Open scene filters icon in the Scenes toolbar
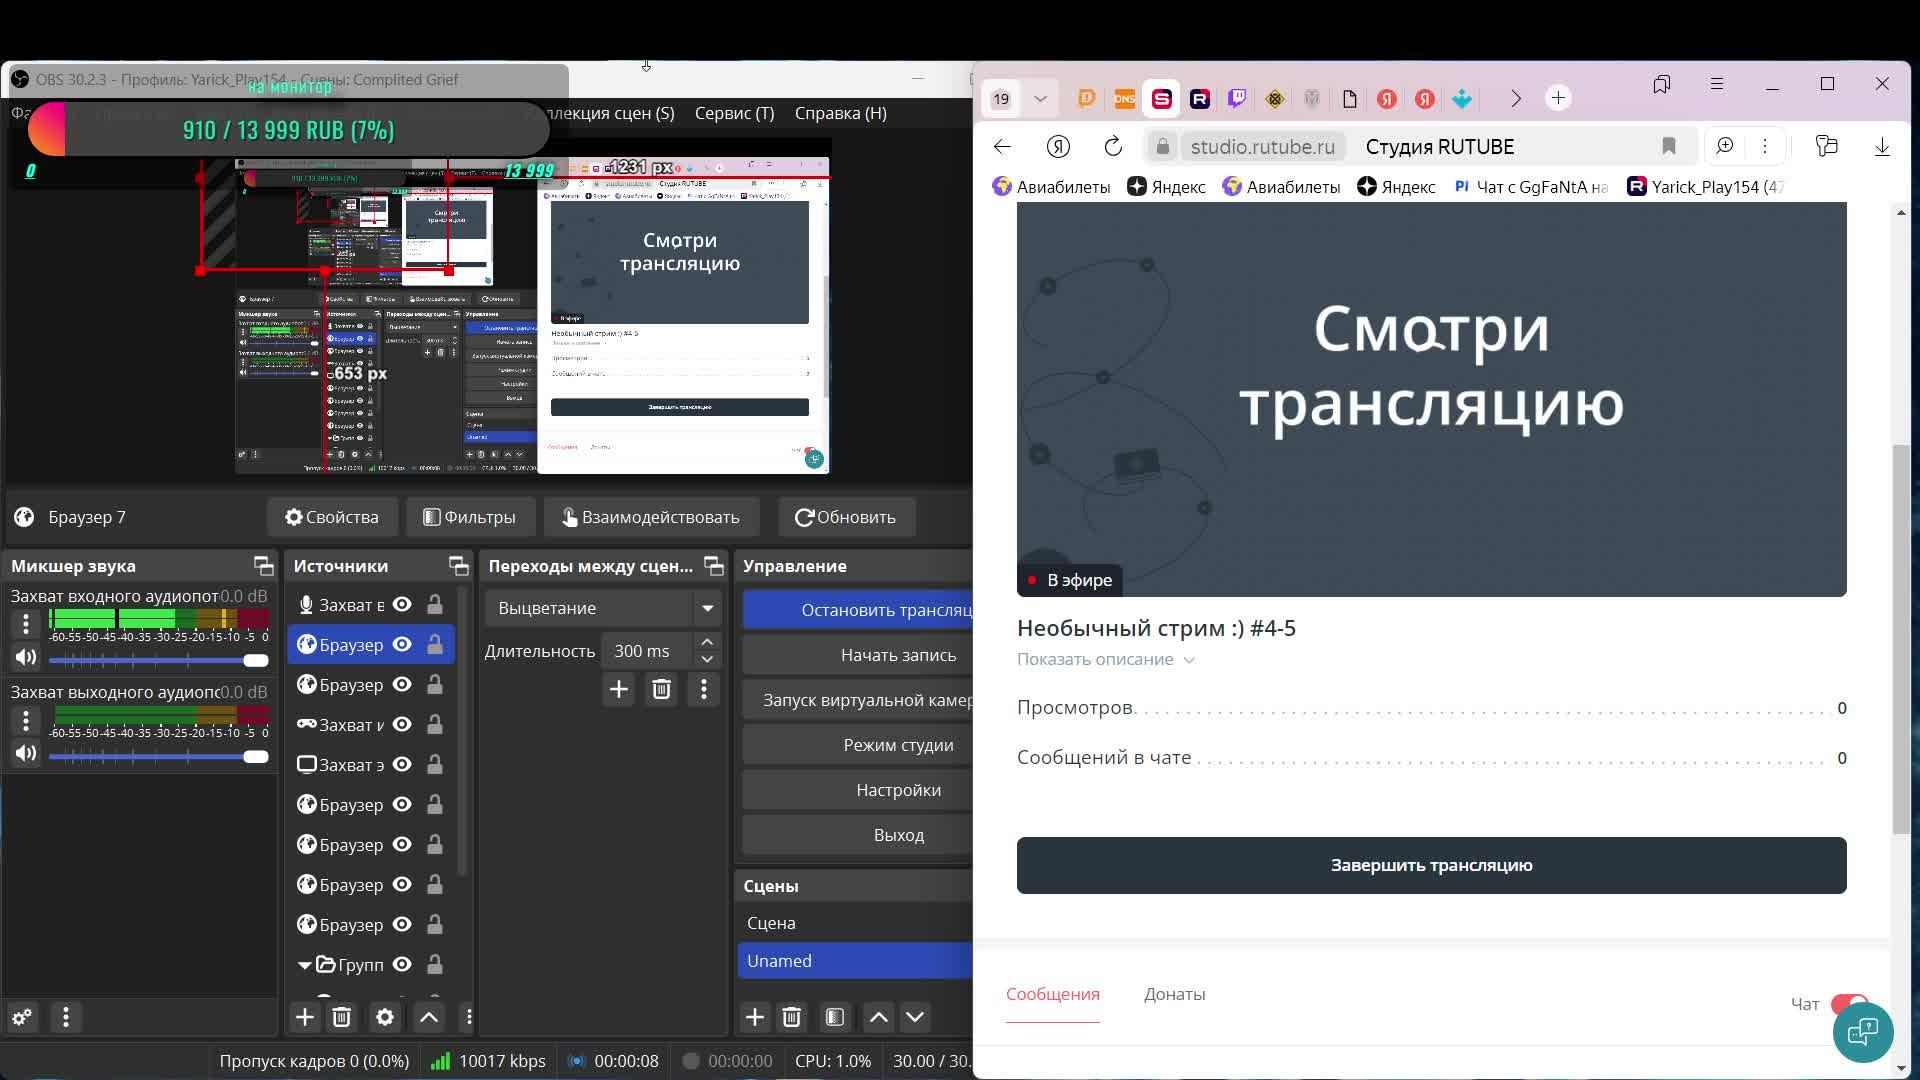 coord(835,1017)
